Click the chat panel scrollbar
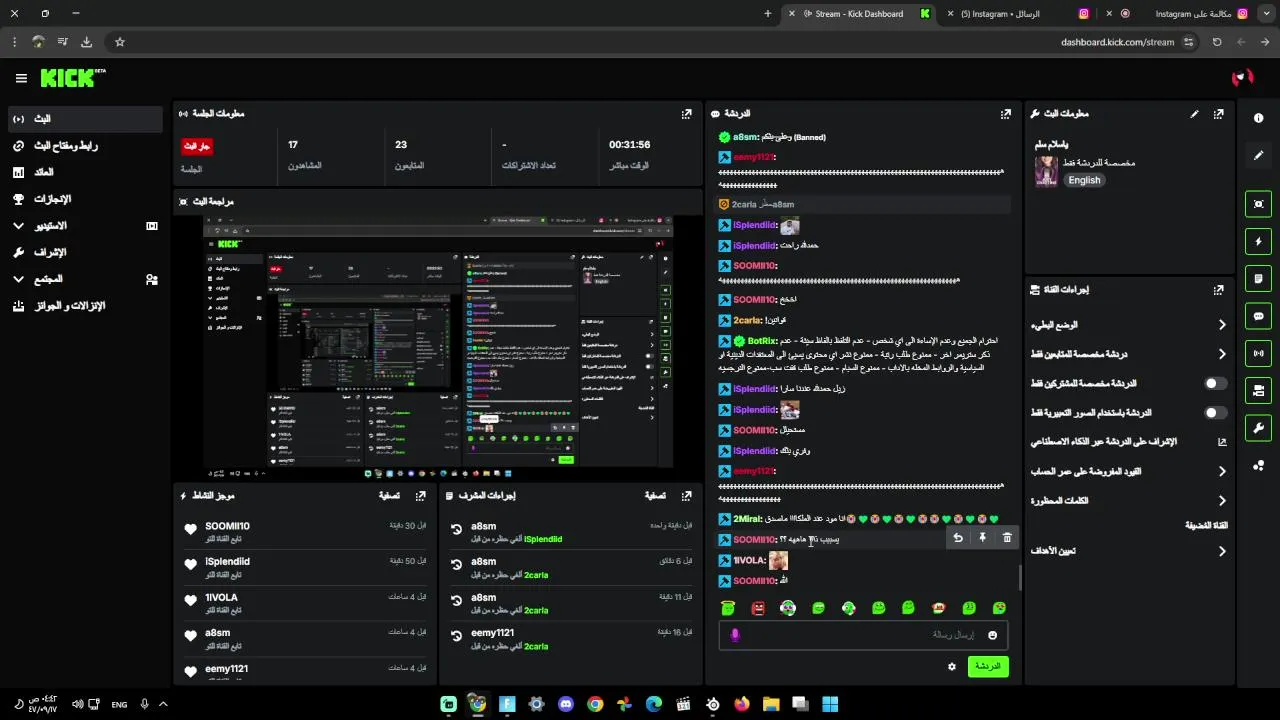Image resolution: width=1280 pixels, height=720 pixels. point(1020,578)
